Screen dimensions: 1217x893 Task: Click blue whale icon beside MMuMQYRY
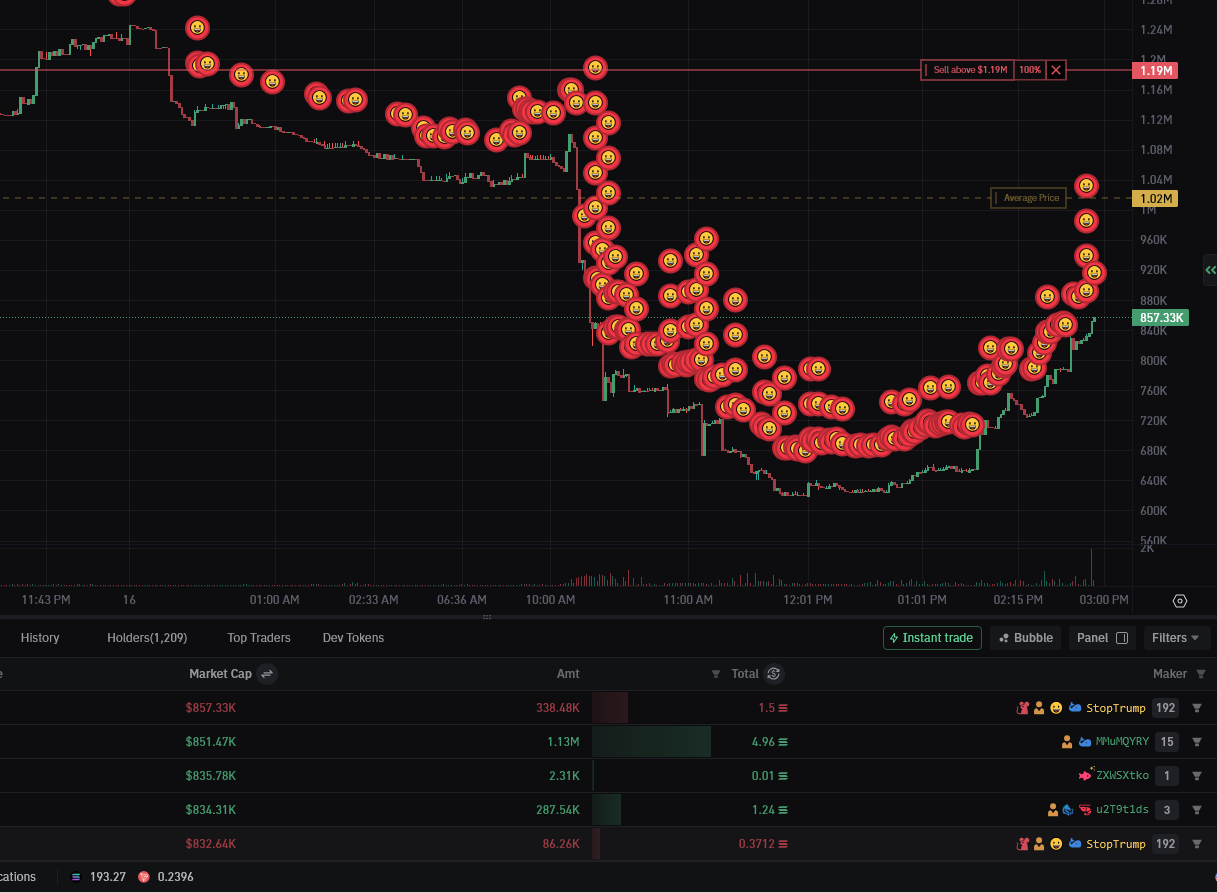(1085, 742)
